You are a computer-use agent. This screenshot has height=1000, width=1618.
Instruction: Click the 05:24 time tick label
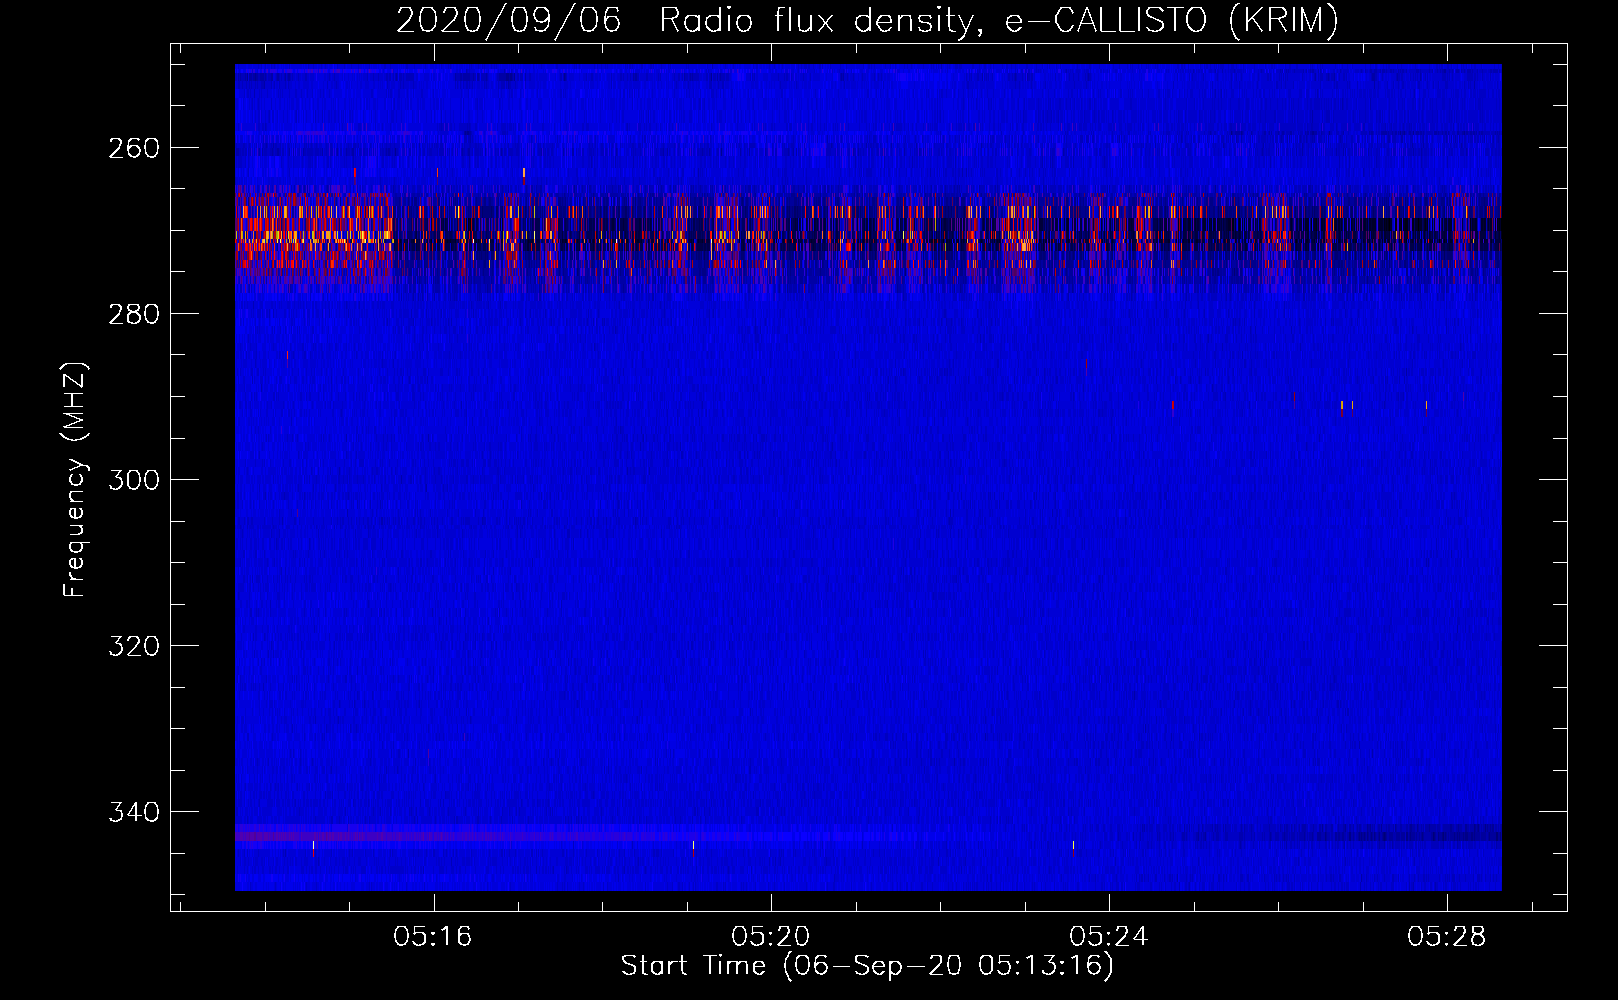pyautogui.click(x=1109, y=937)
